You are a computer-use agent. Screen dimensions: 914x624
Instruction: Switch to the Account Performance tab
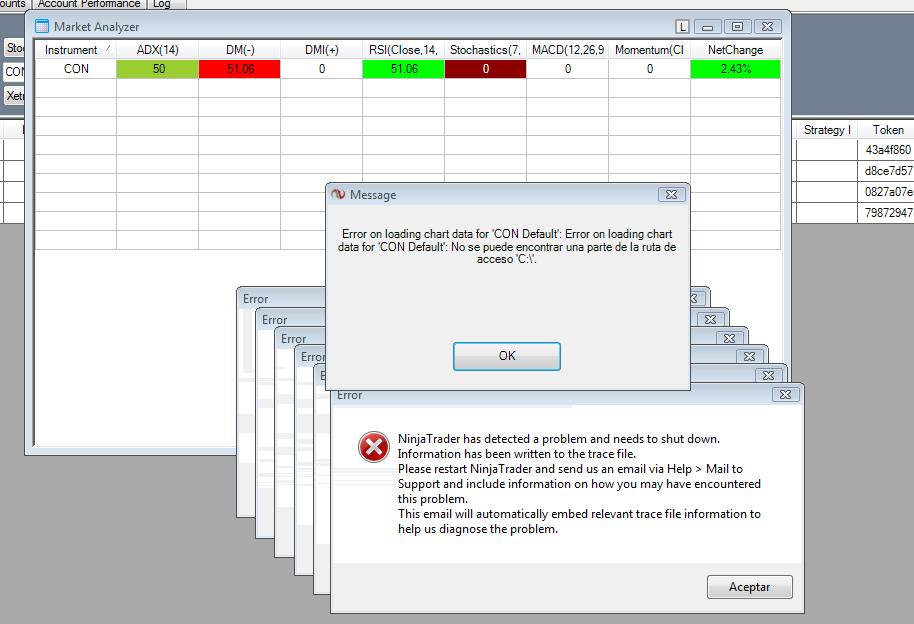point(89,4)
